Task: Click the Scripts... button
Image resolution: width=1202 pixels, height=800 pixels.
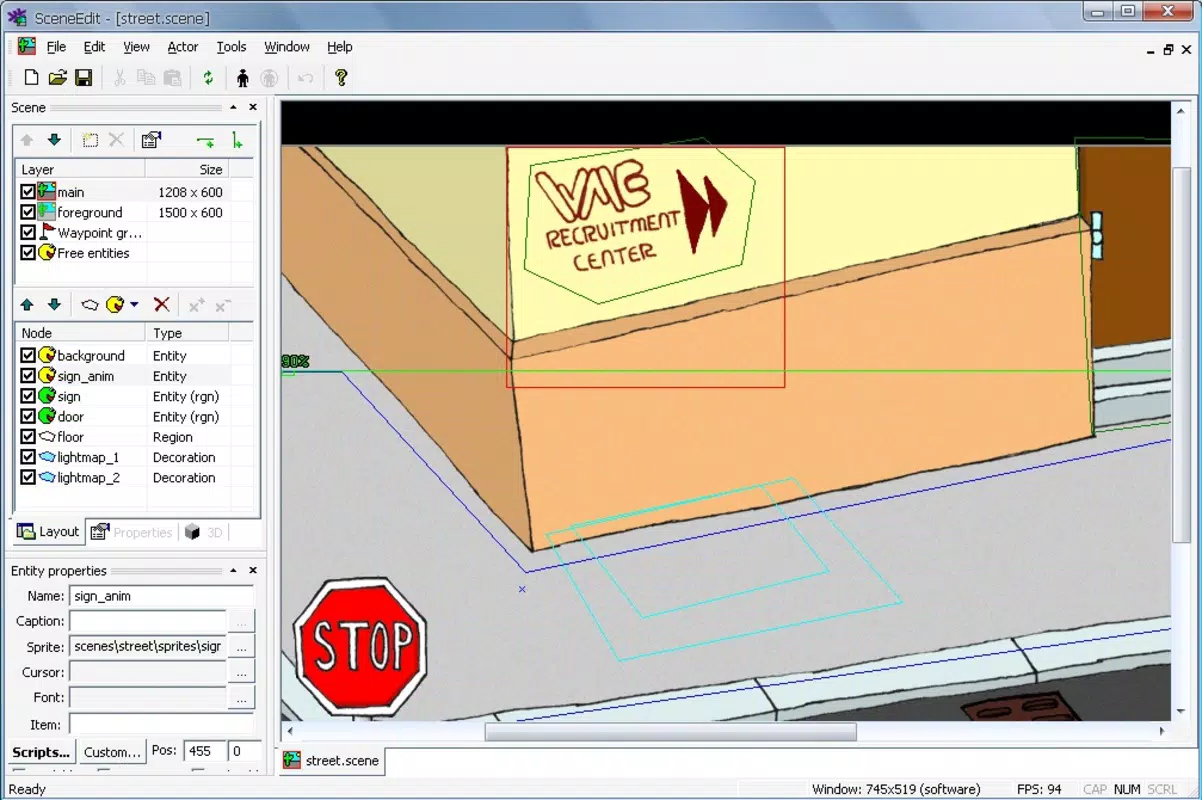Action: click(x=41, y=752)
